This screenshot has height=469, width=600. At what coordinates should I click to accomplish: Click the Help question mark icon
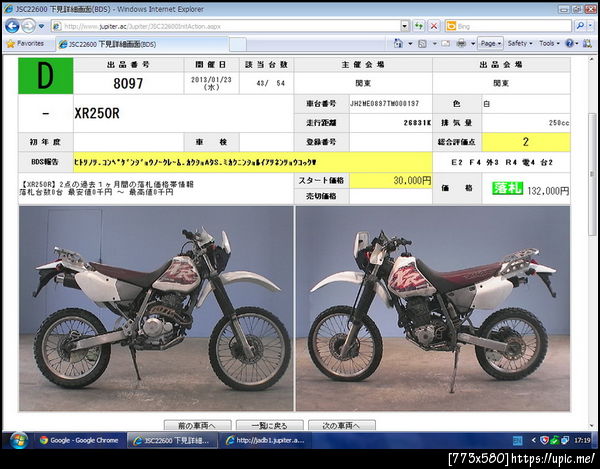pyautogui.click(x=569, y=44)
